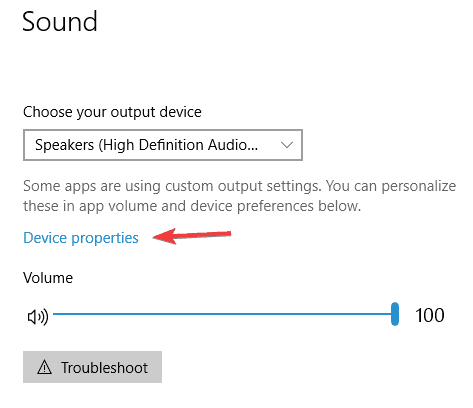Click the device preferences below text line
This screenshot has height=408, width=473.
192,206
